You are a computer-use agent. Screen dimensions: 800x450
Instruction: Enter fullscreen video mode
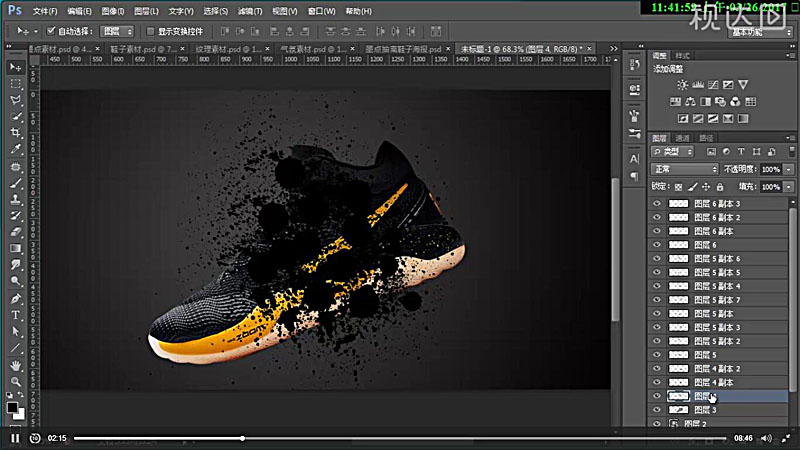(786, 438)
